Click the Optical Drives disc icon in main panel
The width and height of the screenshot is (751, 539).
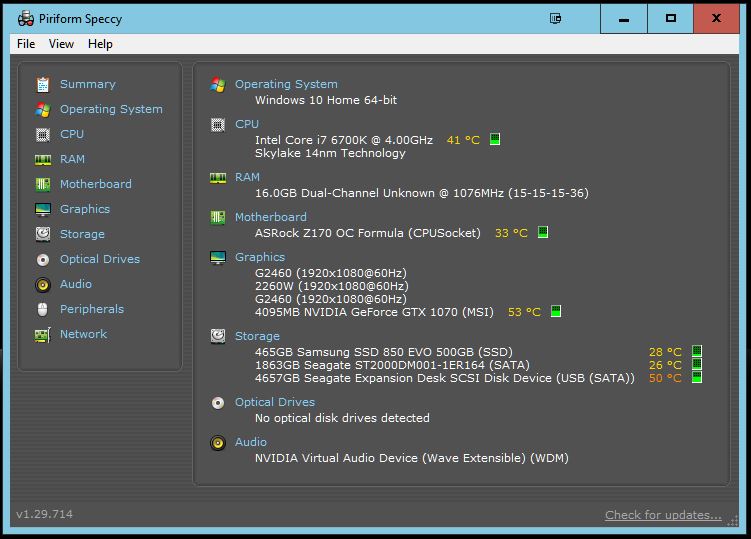click(218, 403)
